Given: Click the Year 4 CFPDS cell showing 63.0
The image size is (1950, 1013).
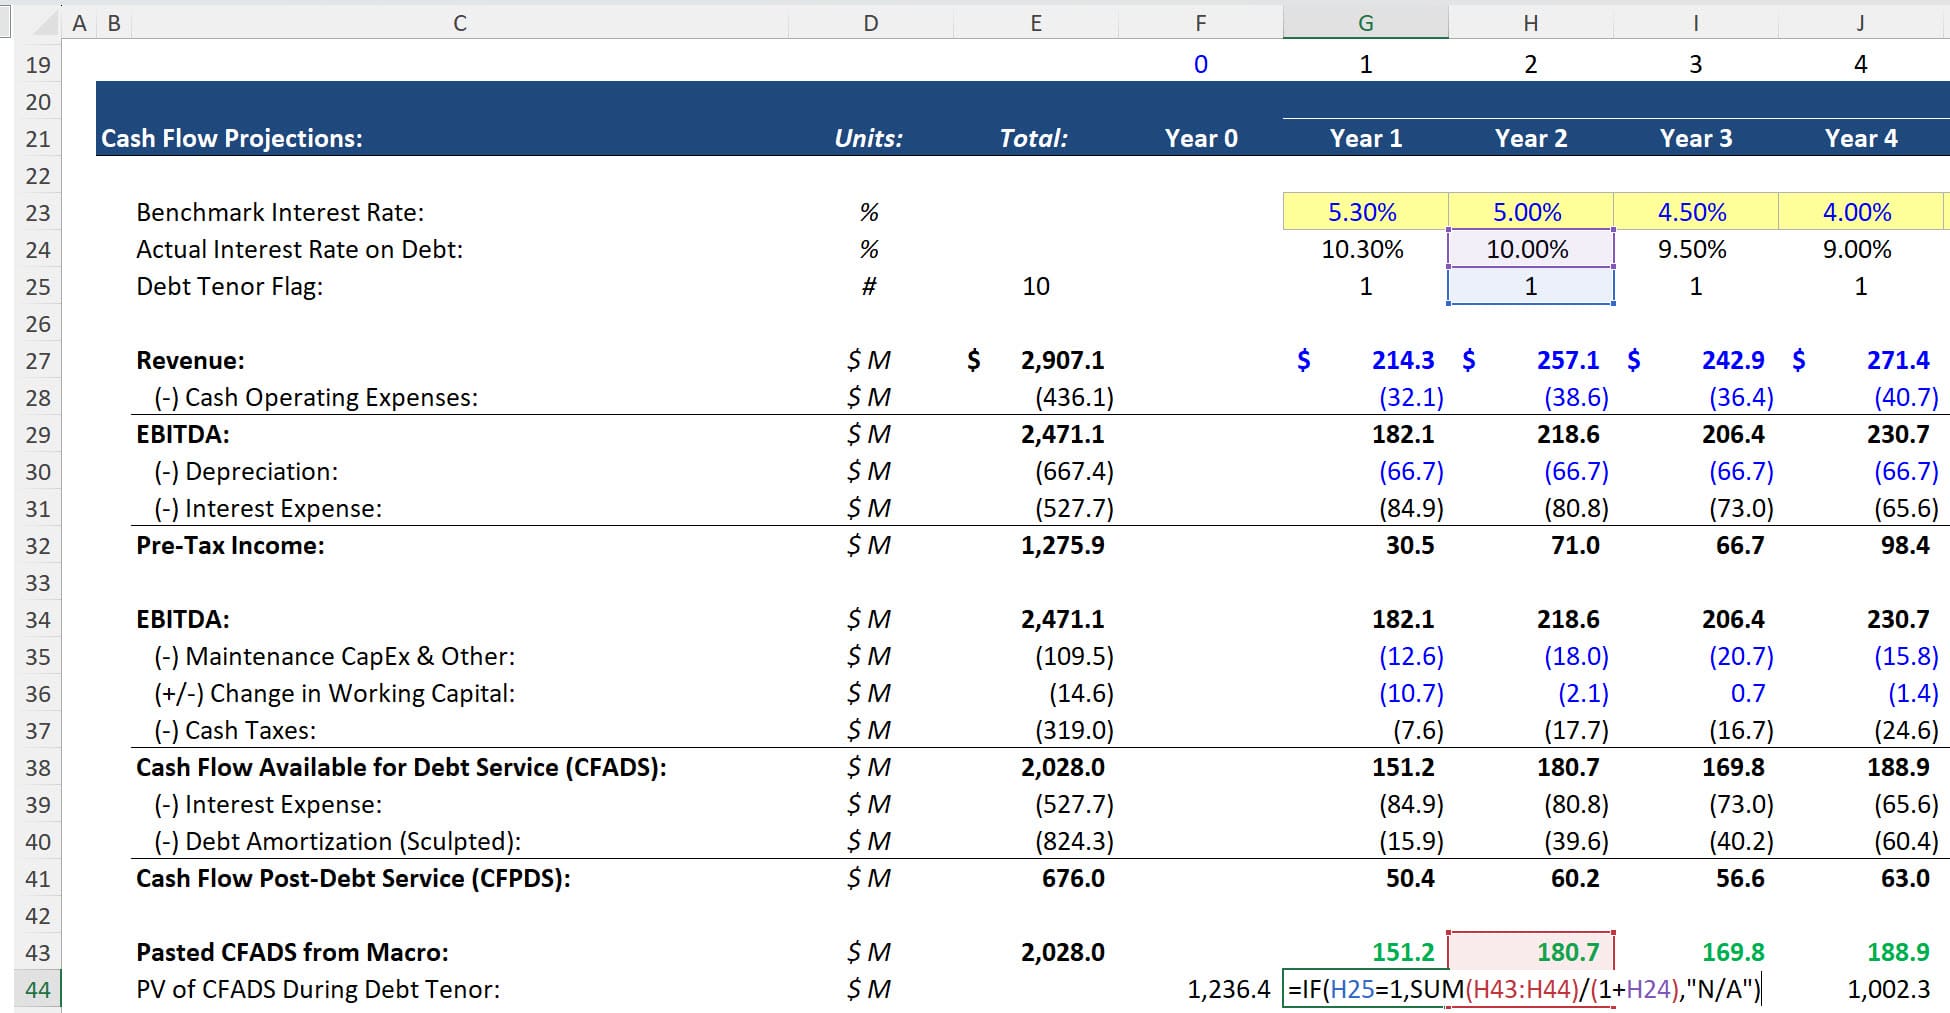Looking at the screenshot, I should pyautogui.click(x=1907, y=878).
